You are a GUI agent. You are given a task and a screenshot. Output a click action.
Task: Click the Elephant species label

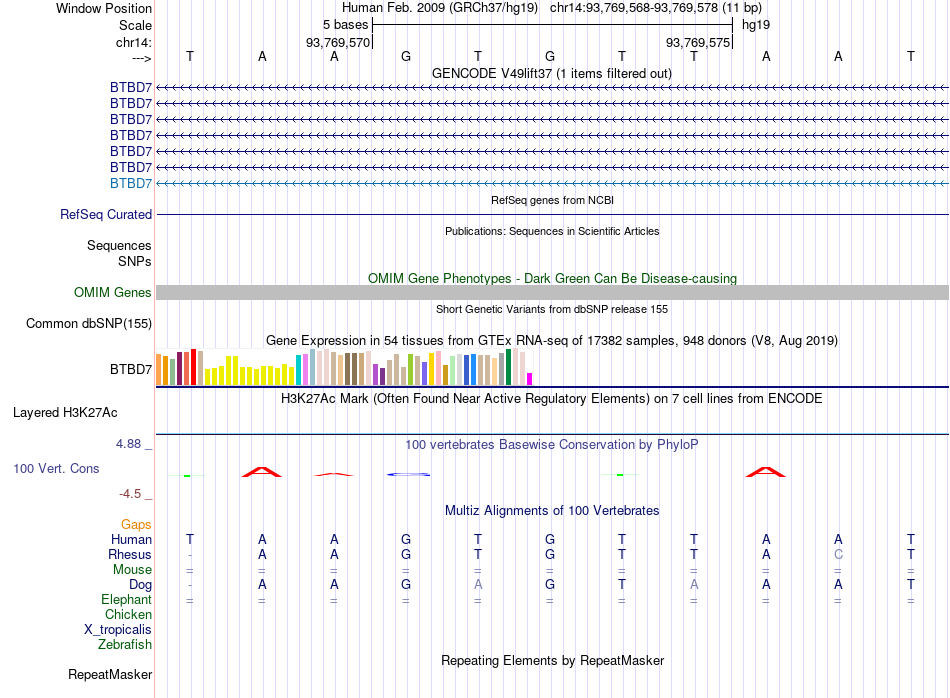[127, 600]
